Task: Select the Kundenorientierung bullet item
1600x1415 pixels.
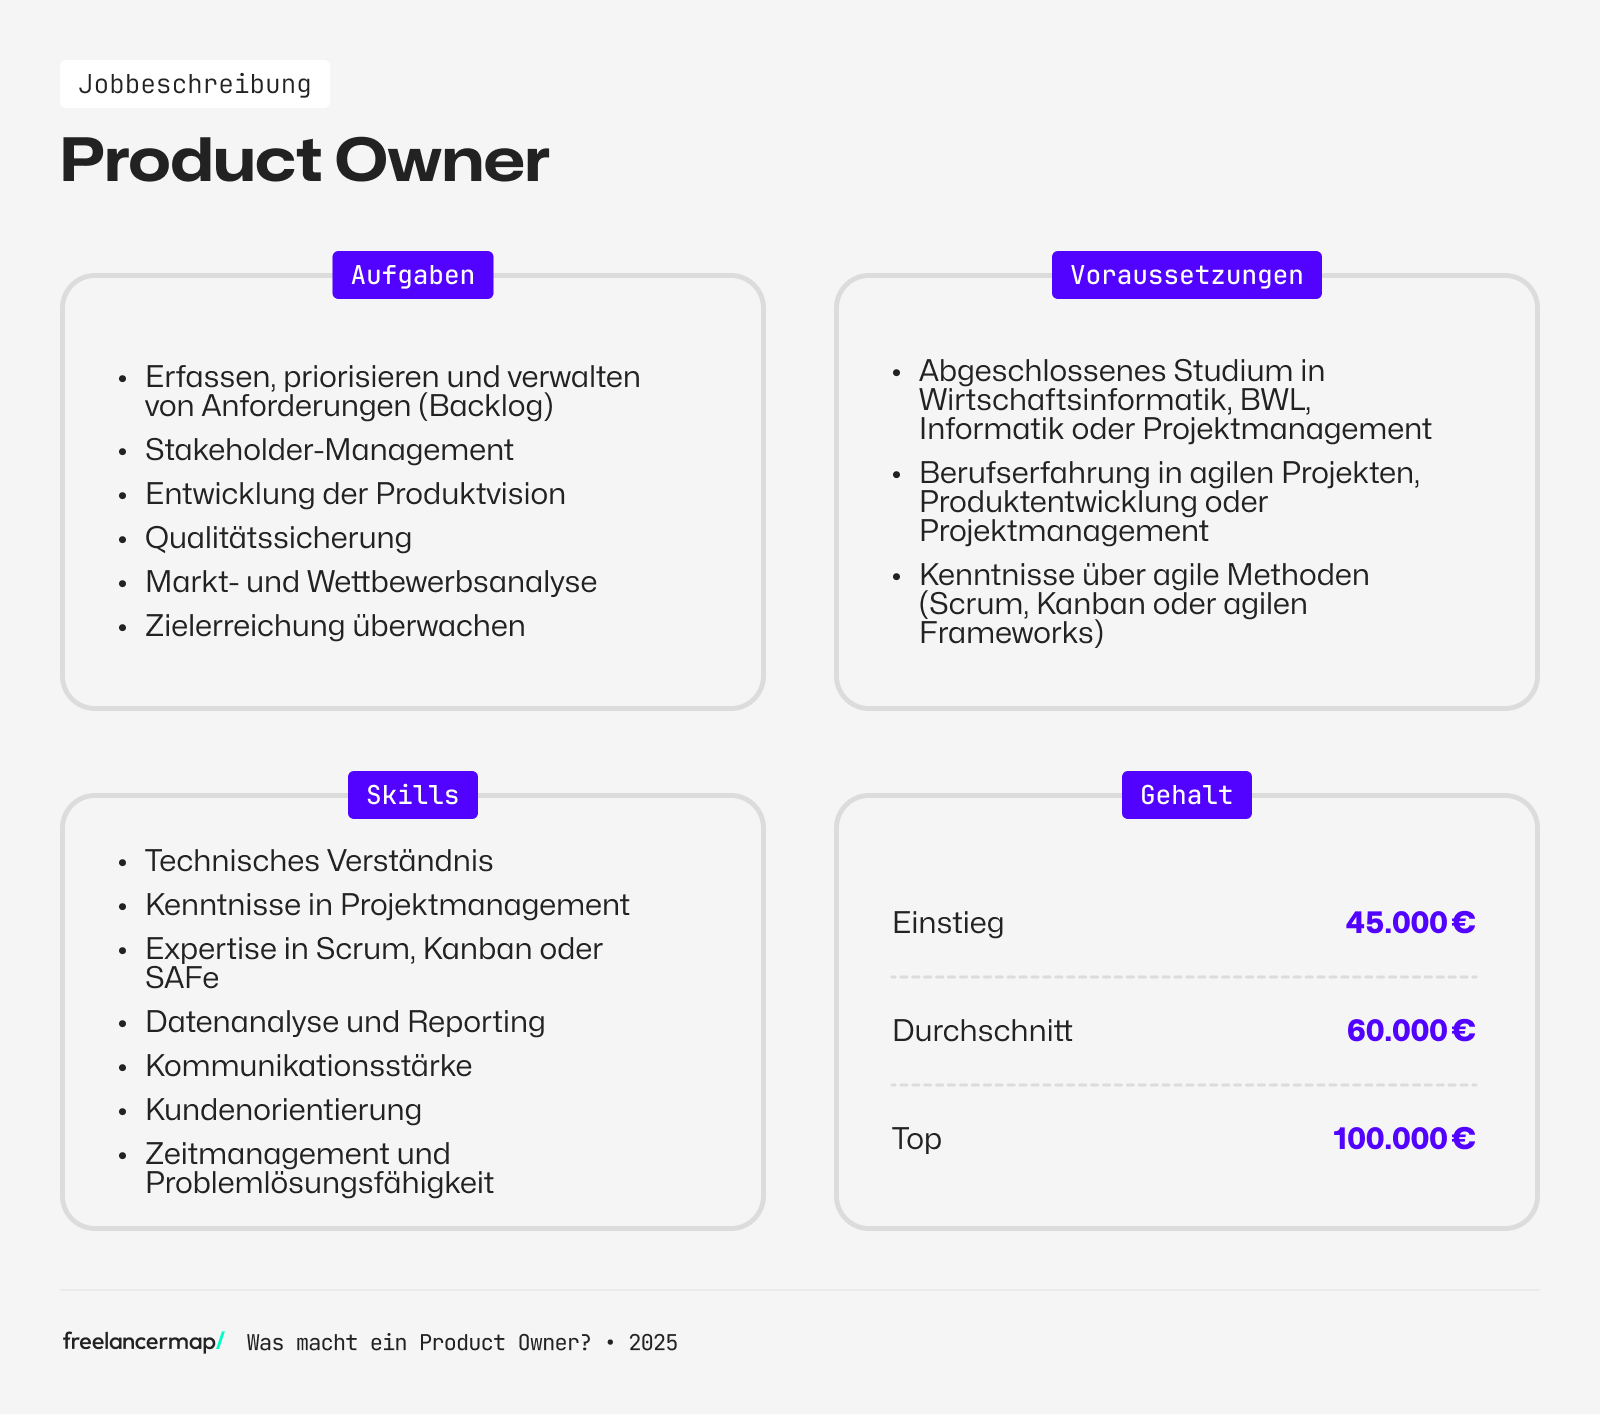Action: [x=283, y=1109]
